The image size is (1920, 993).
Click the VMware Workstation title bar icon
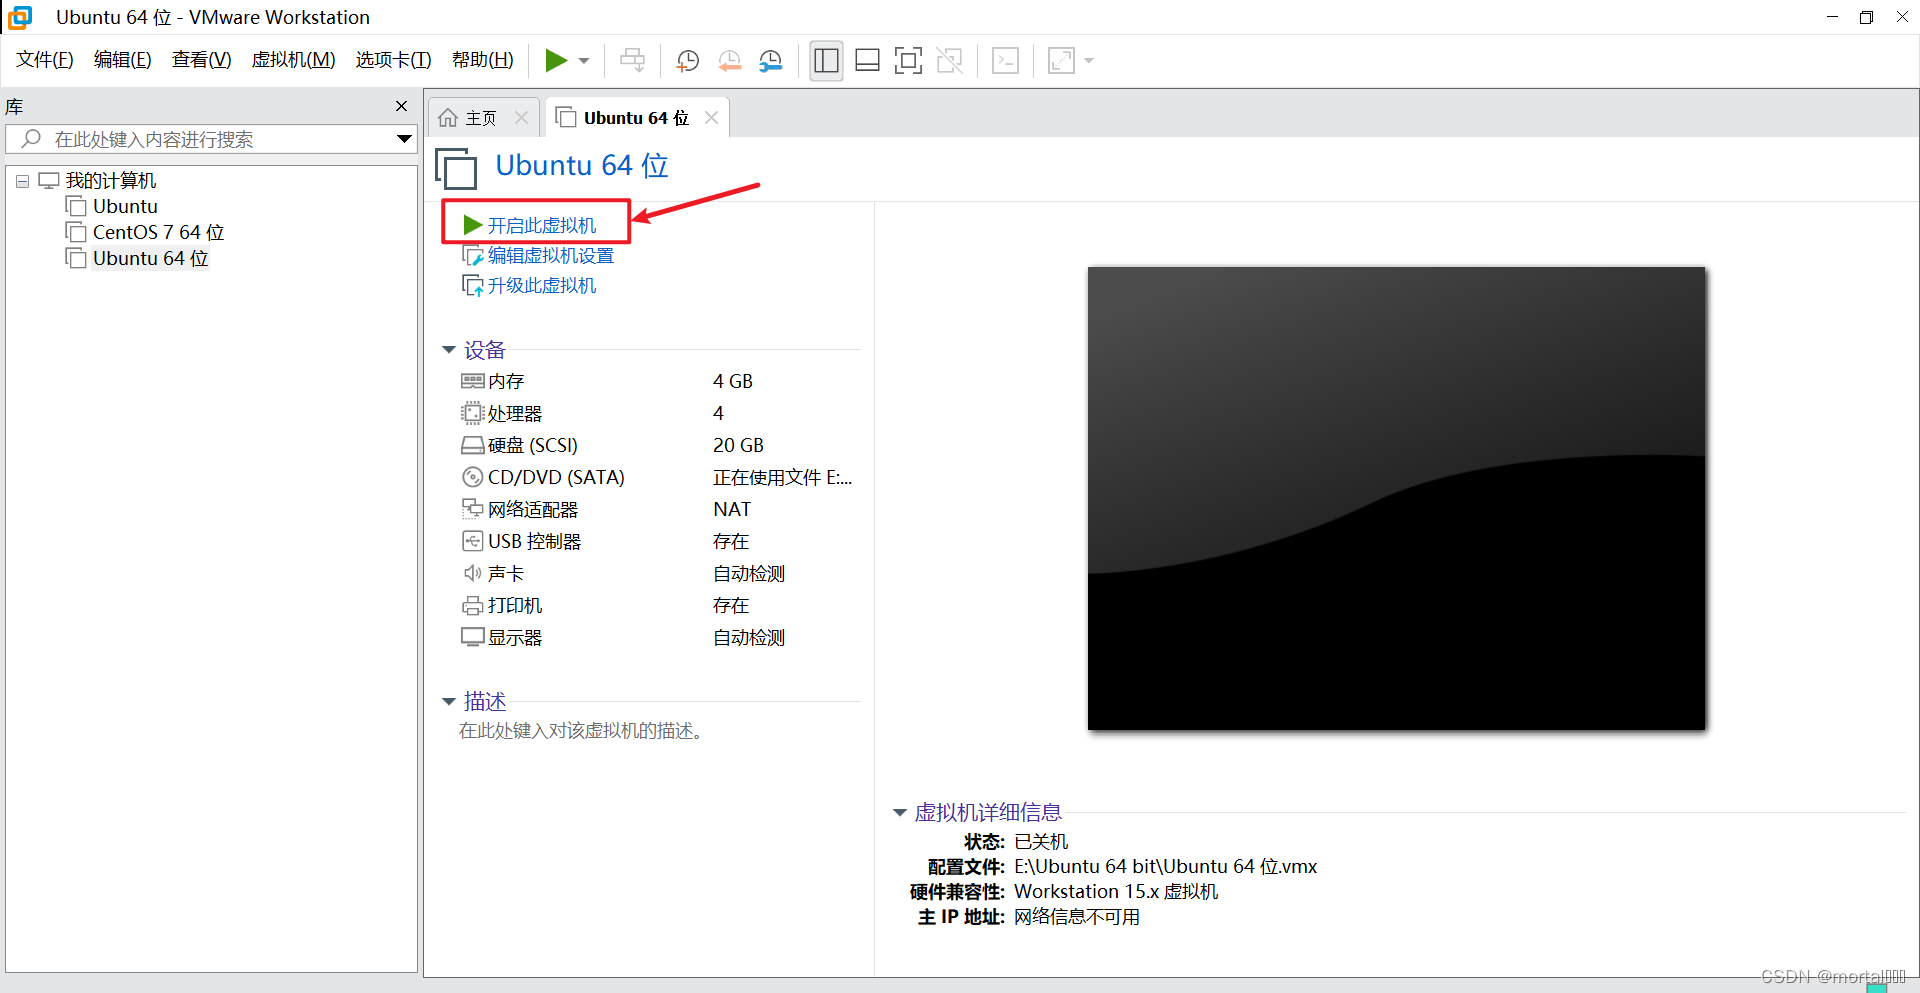pyautogui.click(x=20, y=17)
